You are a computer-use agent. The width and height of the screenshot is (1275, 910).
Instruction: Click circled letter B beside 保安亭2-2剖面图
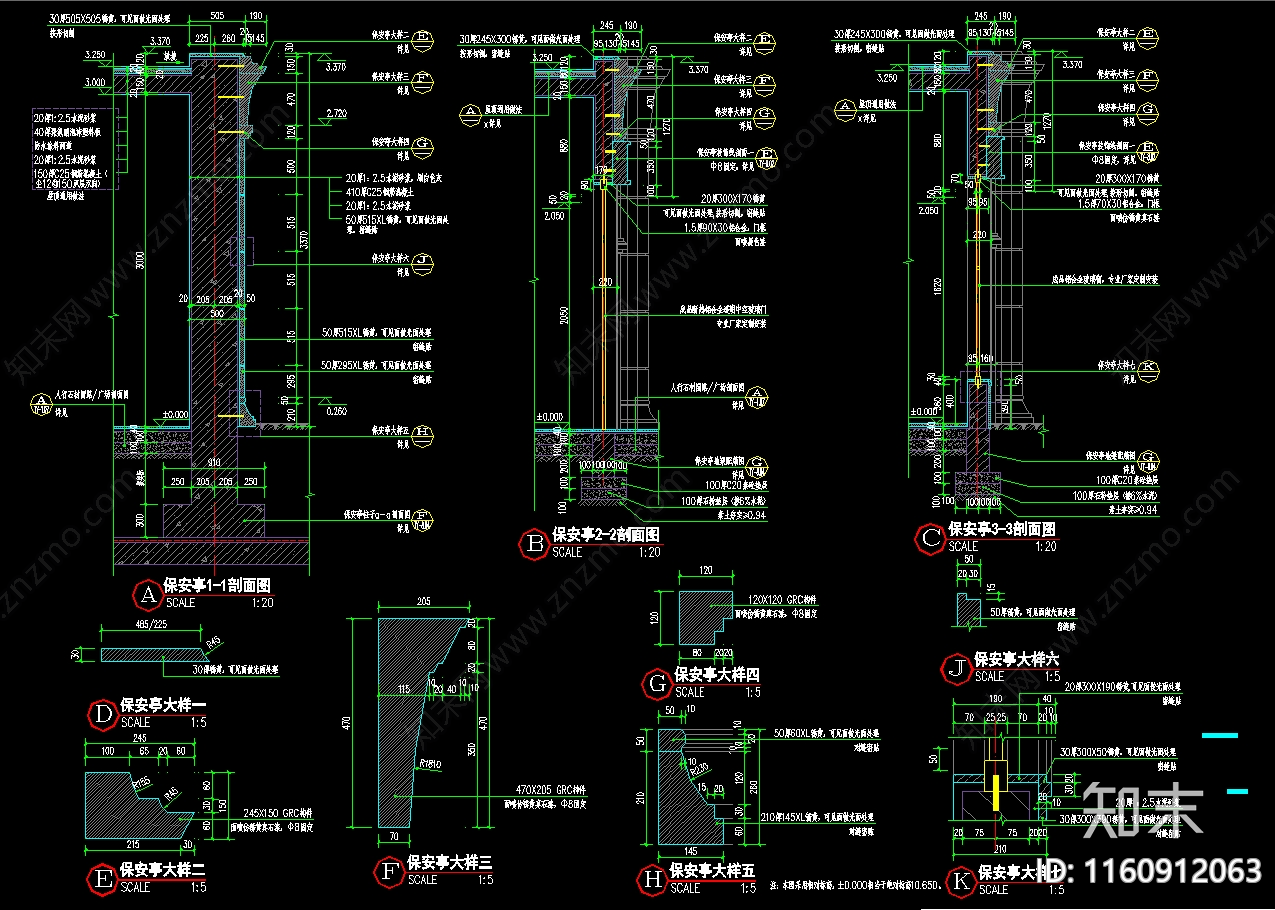click(534, 544)
